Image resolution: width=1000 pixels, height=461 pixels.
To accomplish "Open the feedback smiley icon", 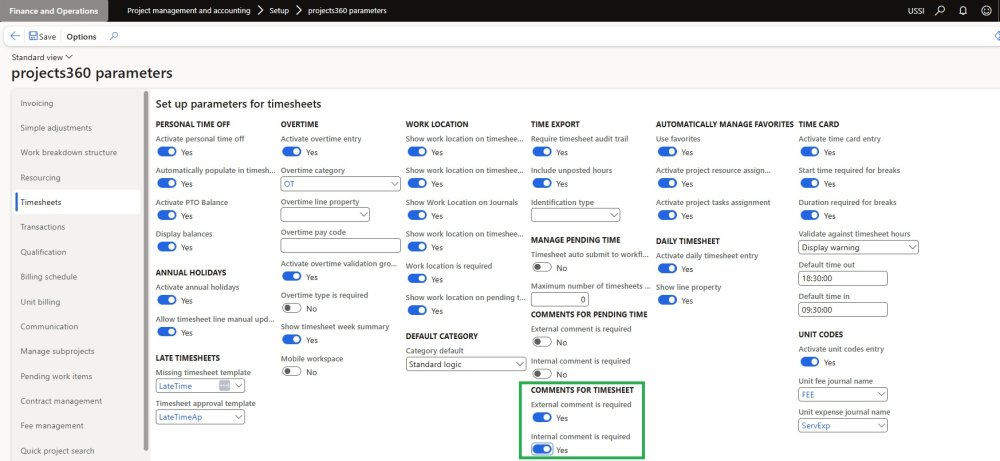I will [x=985, y=11].
